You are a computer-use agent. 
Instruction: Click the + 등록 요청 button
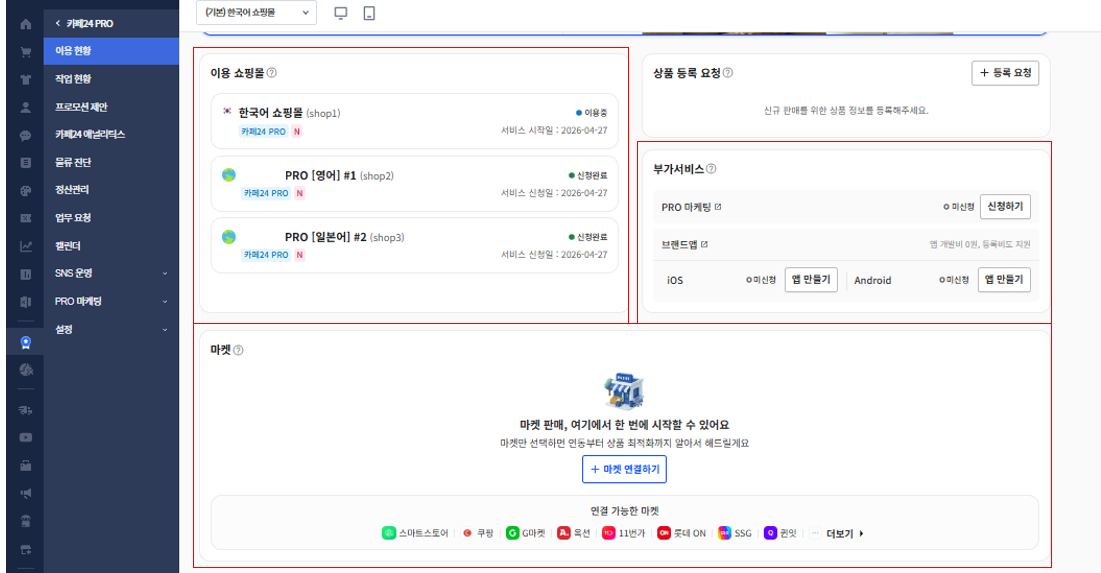point(1005,73)
